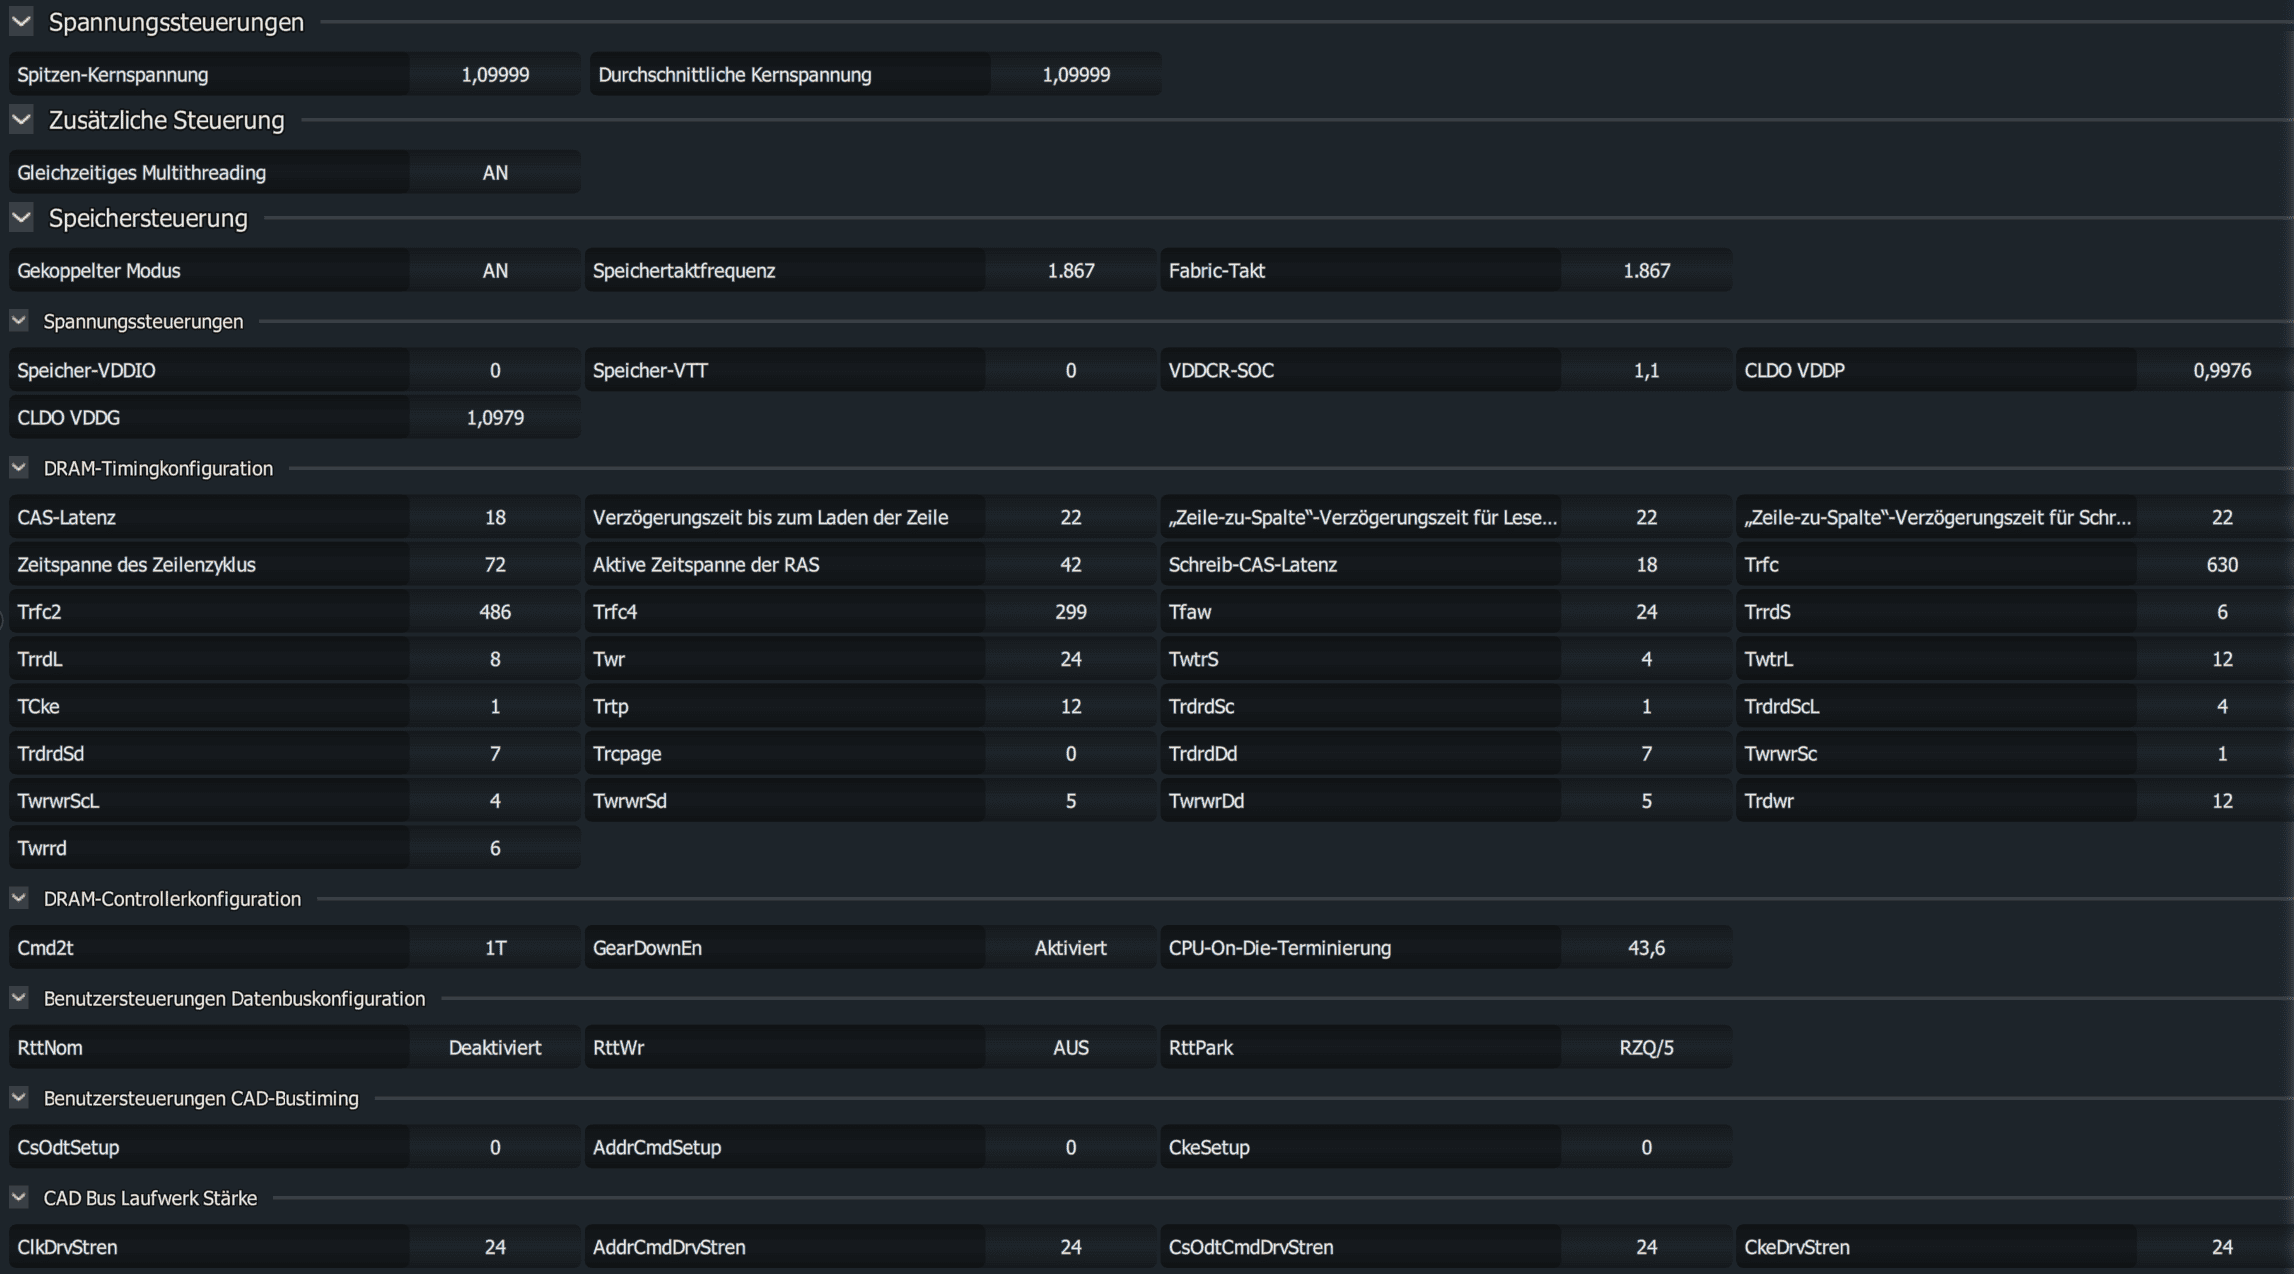2294x1274 pixels.
Task: Click the TwrwrSc label
Action: (1780, 753)
